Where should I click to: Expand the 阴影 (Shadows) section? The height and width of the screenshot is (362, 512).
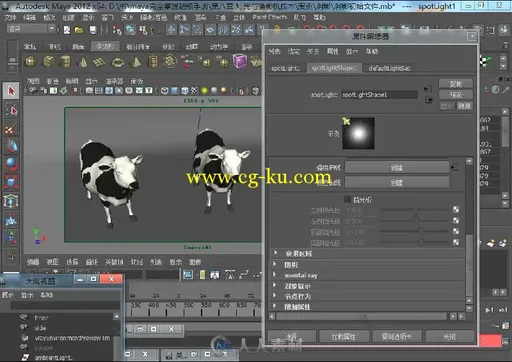[275, 264]
